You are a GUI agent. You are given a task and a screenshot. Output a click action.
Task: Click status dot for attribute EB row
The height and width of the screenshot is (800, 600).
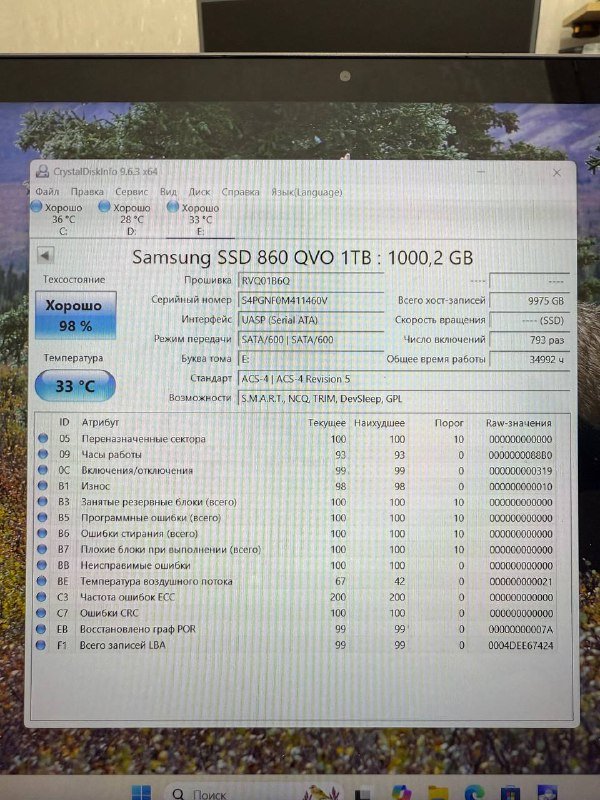(41, 629)
